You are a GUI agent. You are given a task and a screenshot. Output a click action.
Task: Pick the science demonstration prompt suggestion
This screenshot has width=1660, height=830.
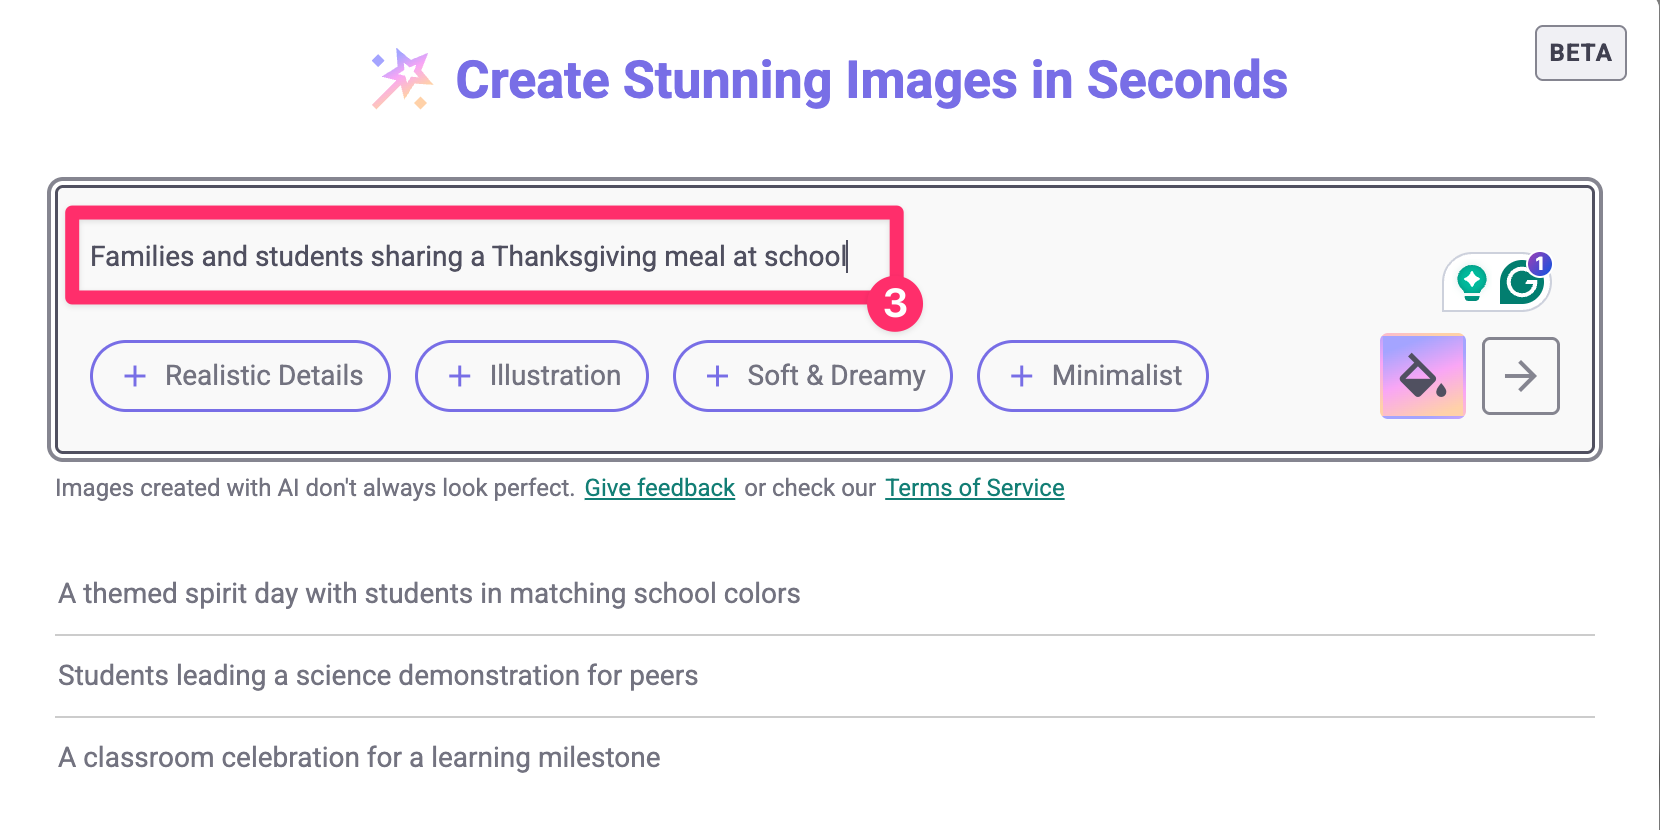(378, 676)
